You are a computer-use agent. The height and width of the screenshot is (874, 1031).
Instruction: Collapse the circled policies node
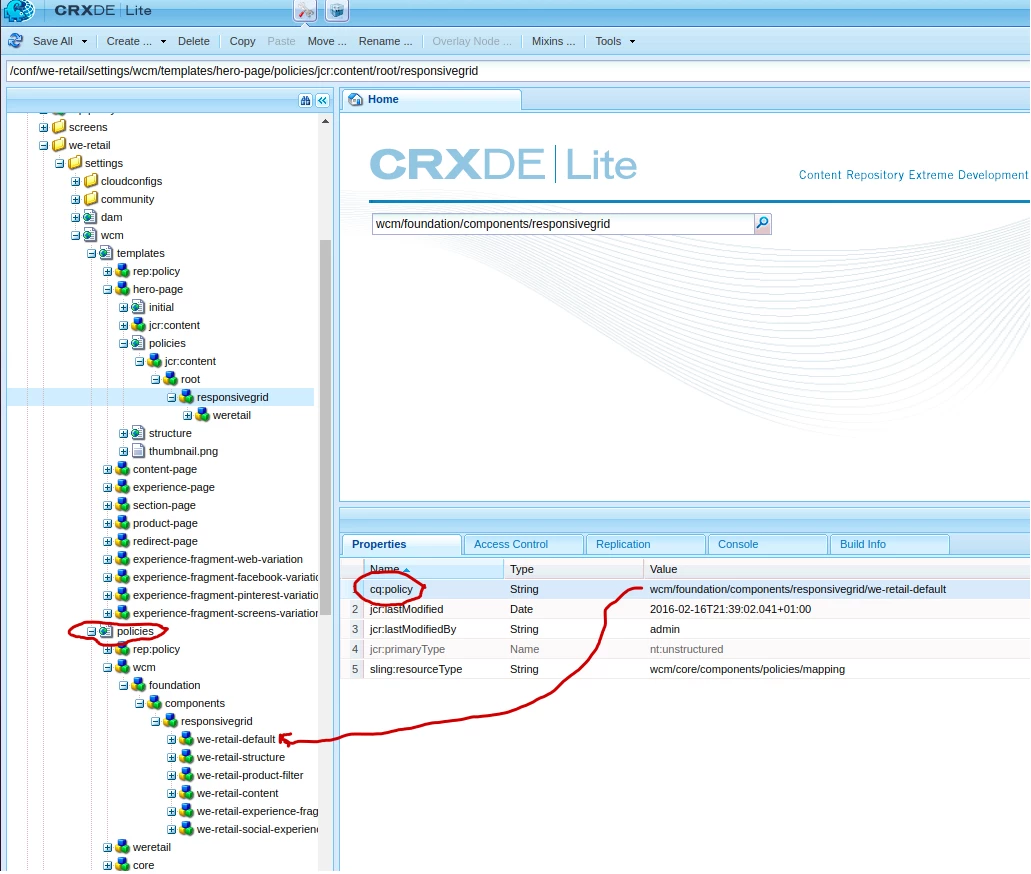pyautogui.click(x=91, y=631)
